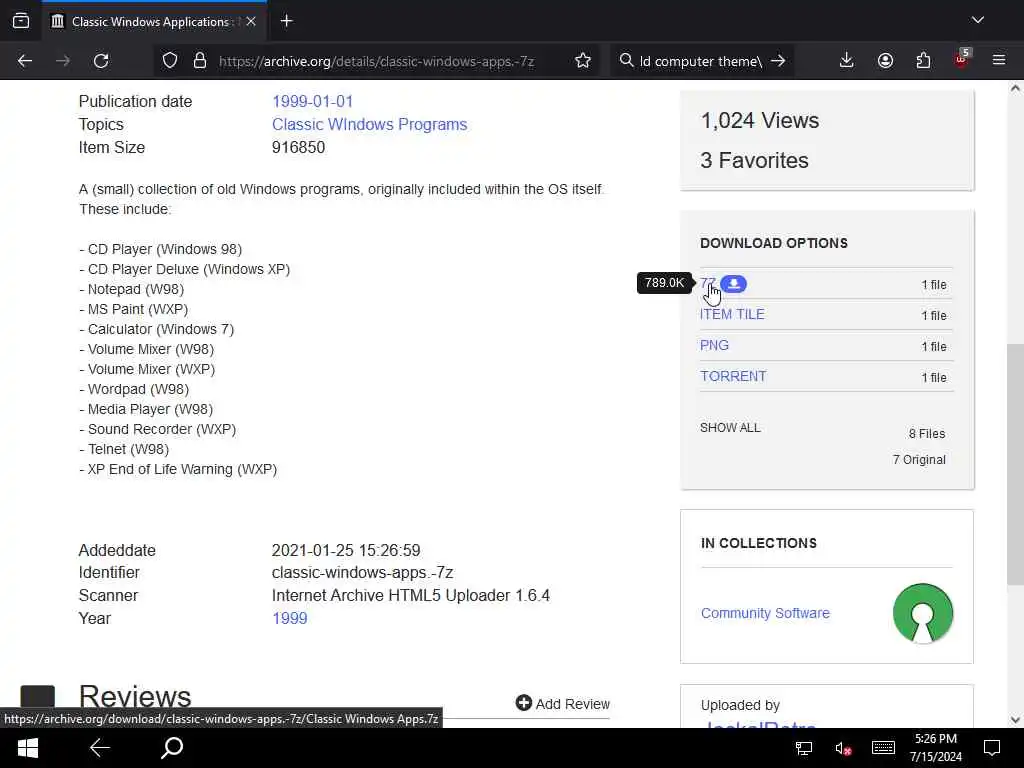Open the Firefox account icon
The height and width of the screenshot is (768, 1024).
pyautogui.click(x=885, y=61)
